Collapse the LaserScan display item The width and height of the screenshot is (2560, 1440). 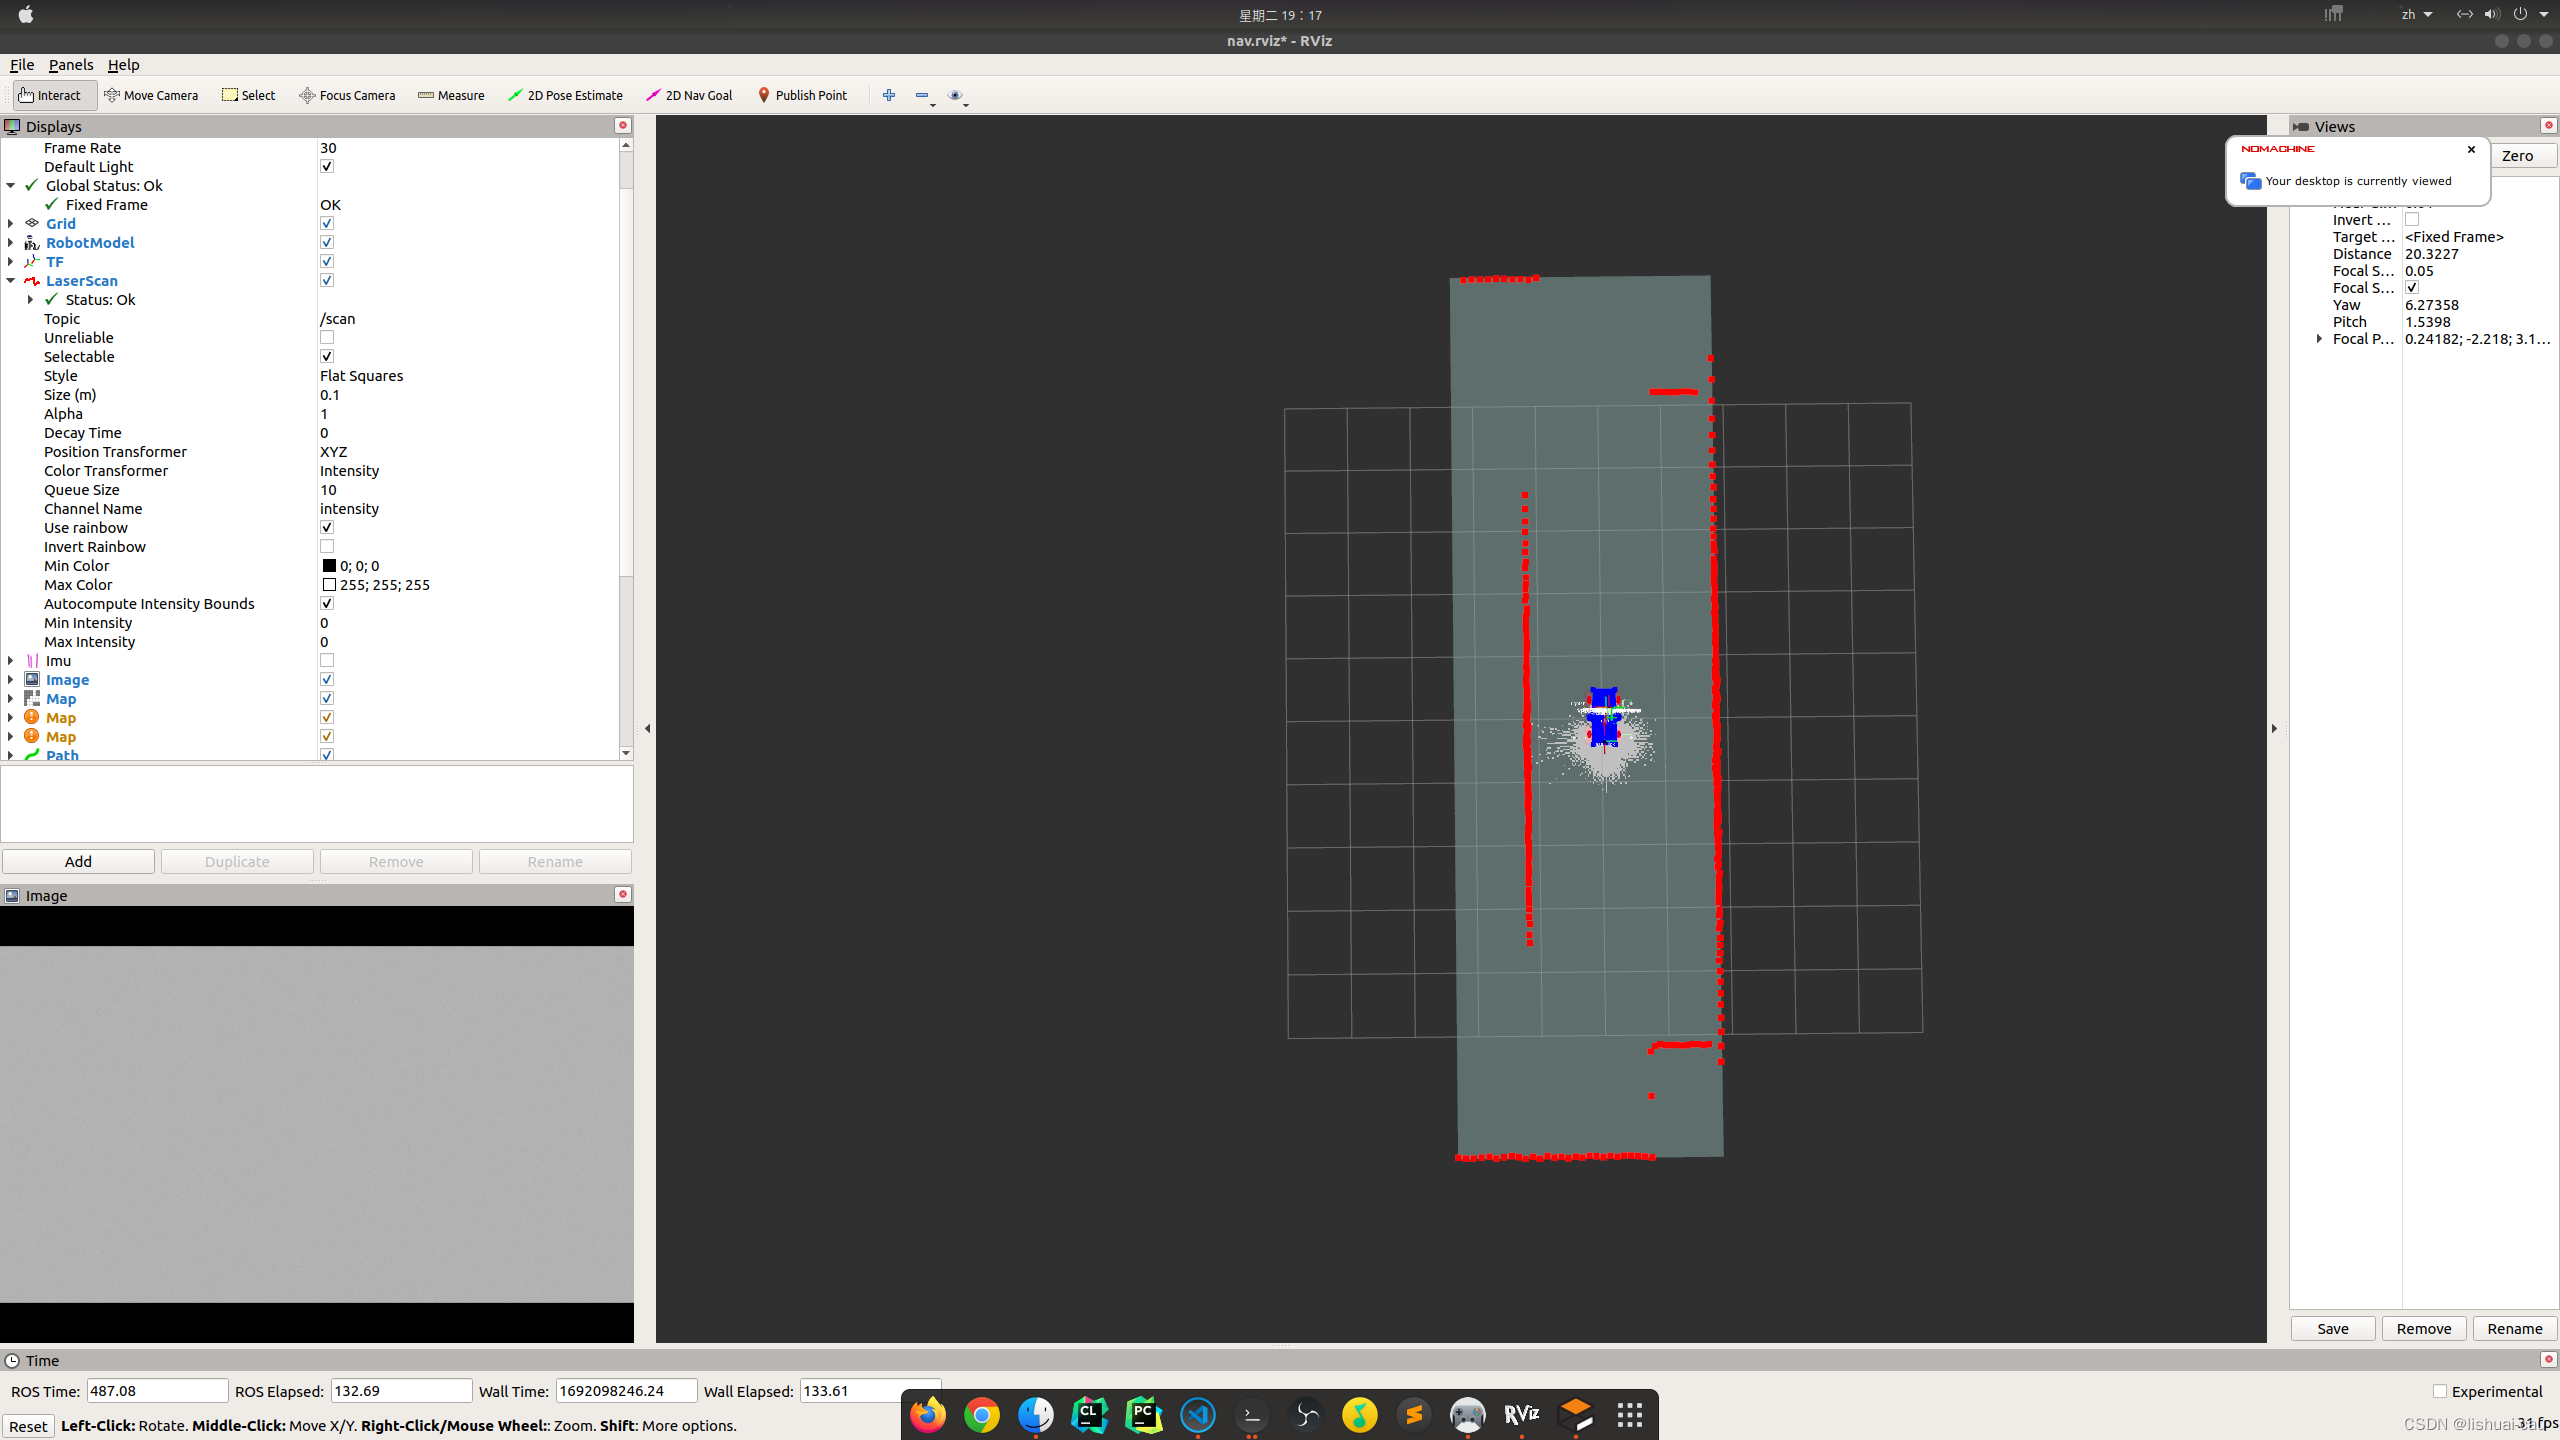pos(11,281)
